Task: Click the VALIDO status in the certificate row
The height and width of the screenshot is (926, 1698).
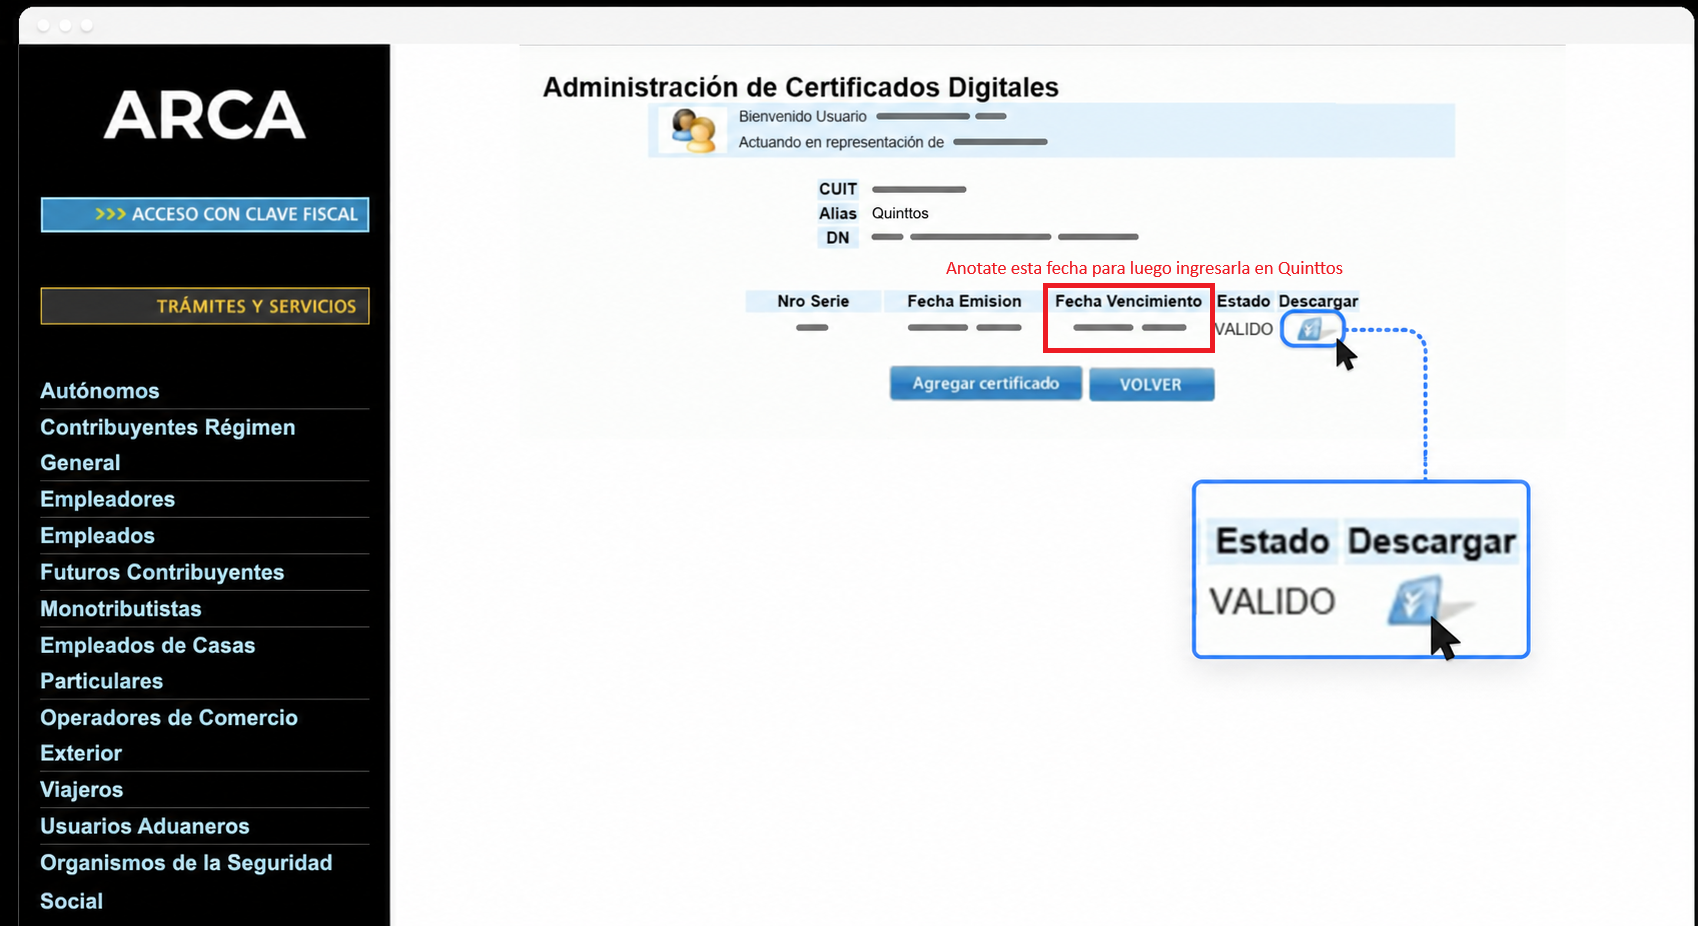Action: (x=1243, y=329)
